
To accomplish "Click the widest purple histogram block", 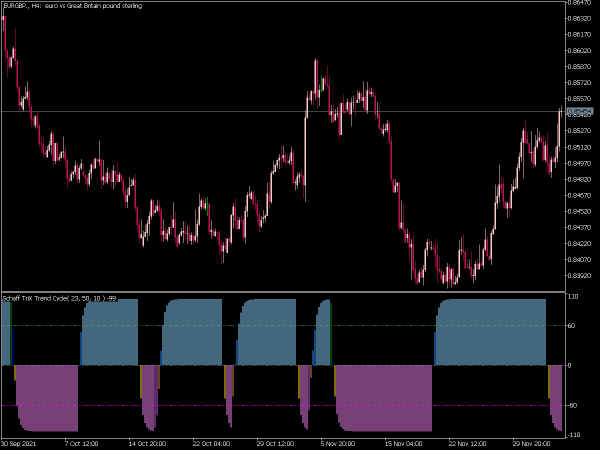I will [383, 398].
